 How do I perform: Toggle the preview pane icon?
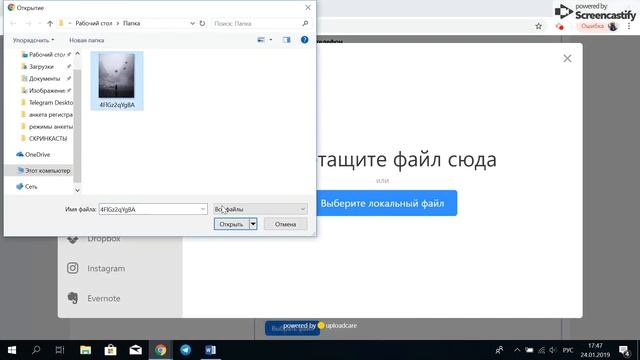pyautogui.click(x=287, y=40)
